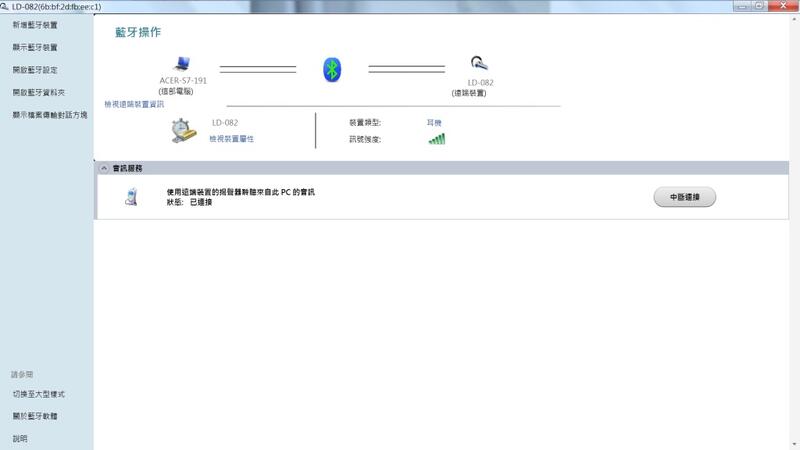
Task: Click the 耳機 device type link
Action: pyautogui.click(x=435, y=122)
